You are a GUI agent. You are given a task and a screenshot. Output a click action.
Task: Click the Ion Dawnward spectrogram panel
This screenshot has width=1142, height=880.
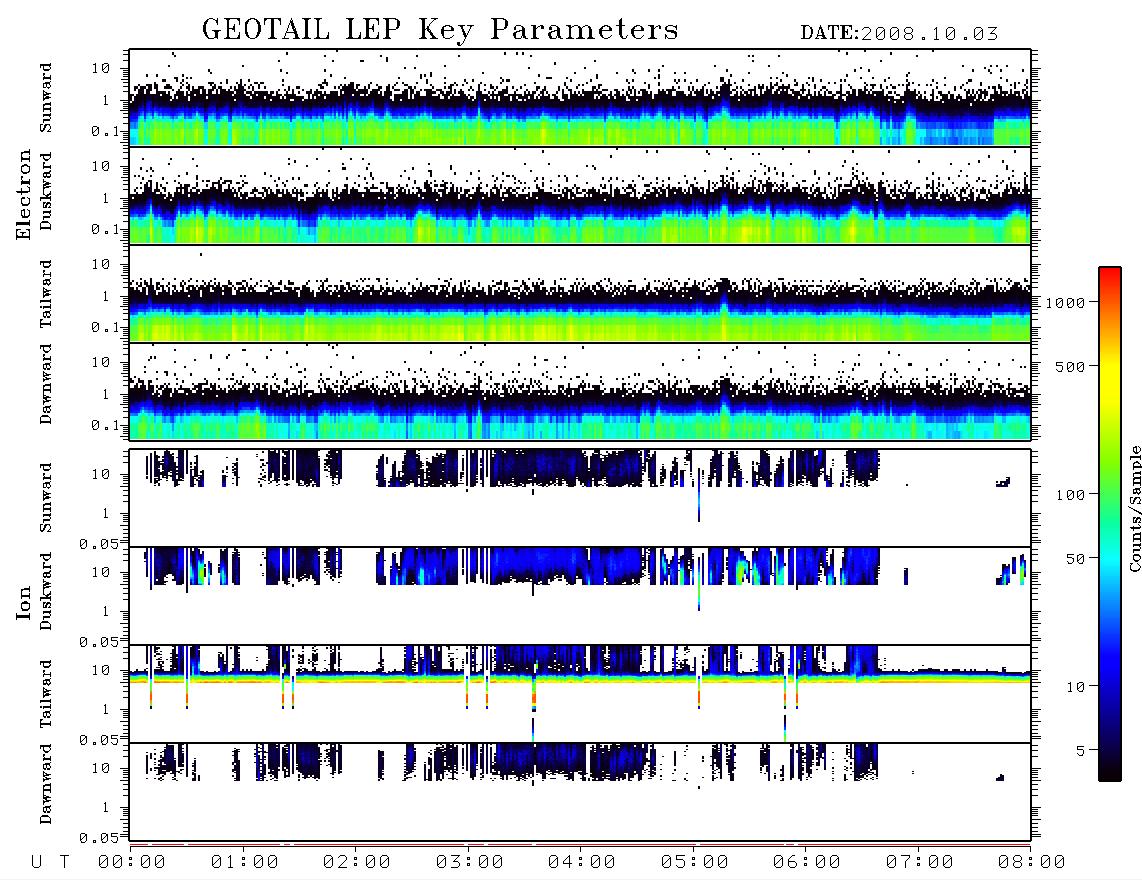pyautogui.click(x=580, y=791)
